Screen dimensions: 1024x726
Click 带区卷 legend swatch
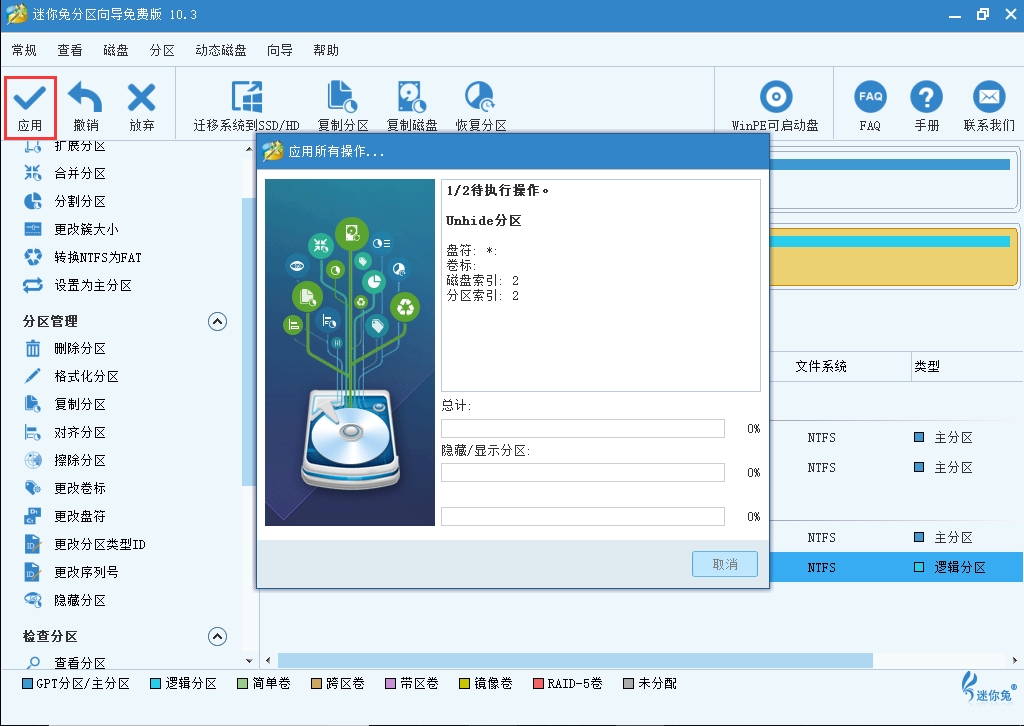pyautogui.click(x=391, y=684)
